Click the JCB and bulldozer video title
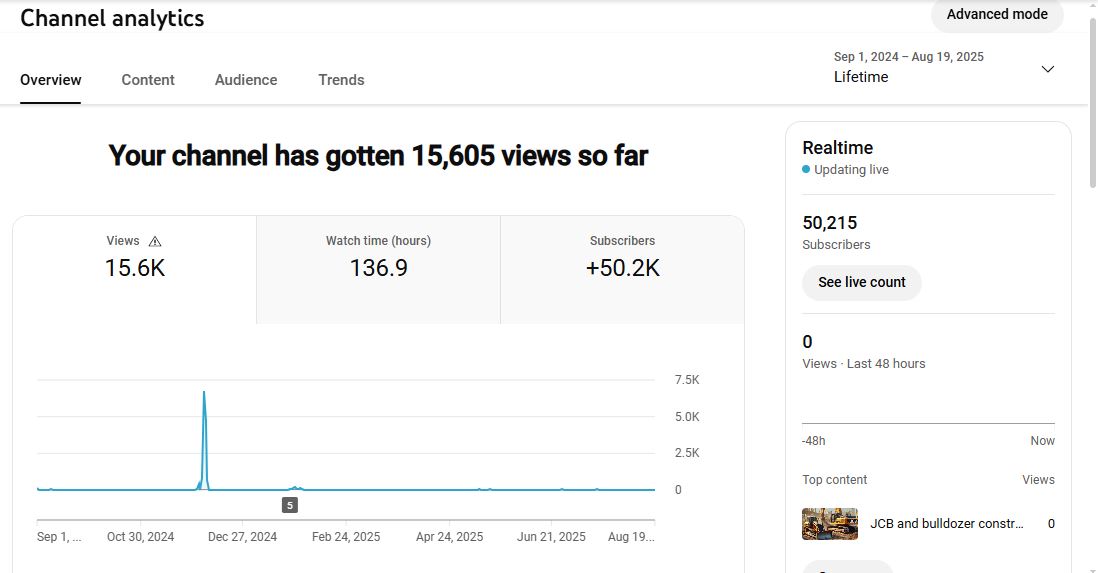 click(946, 523)
